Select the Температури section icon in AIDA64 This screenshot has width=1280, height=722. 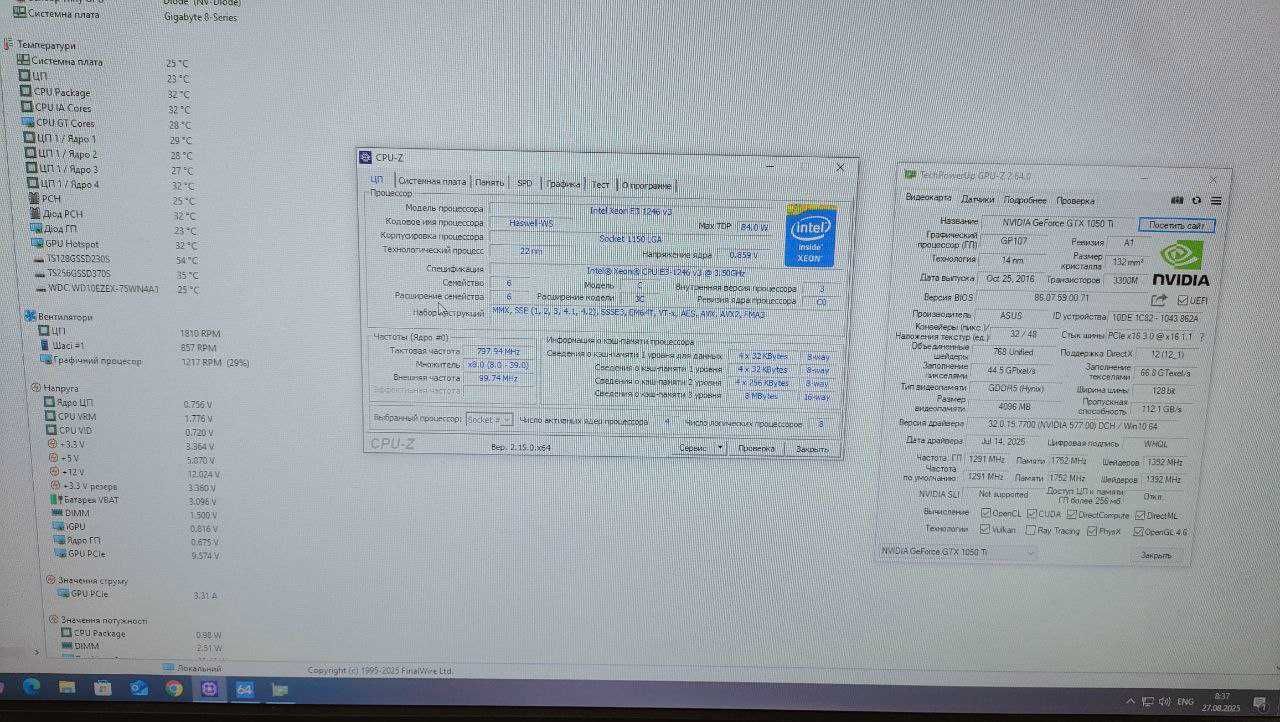coord(9,45)
